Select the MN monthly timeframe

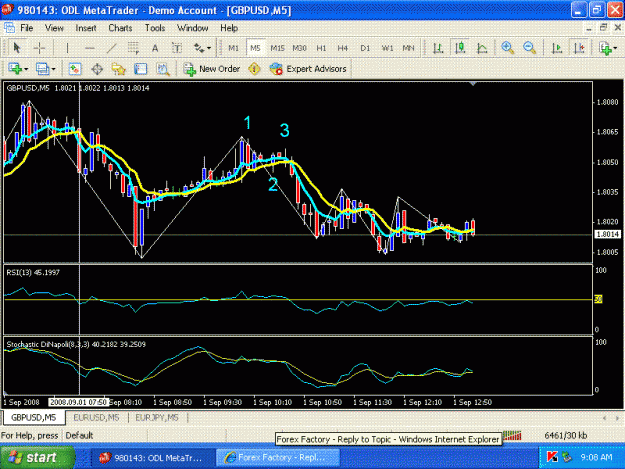[x=408, y=48]
